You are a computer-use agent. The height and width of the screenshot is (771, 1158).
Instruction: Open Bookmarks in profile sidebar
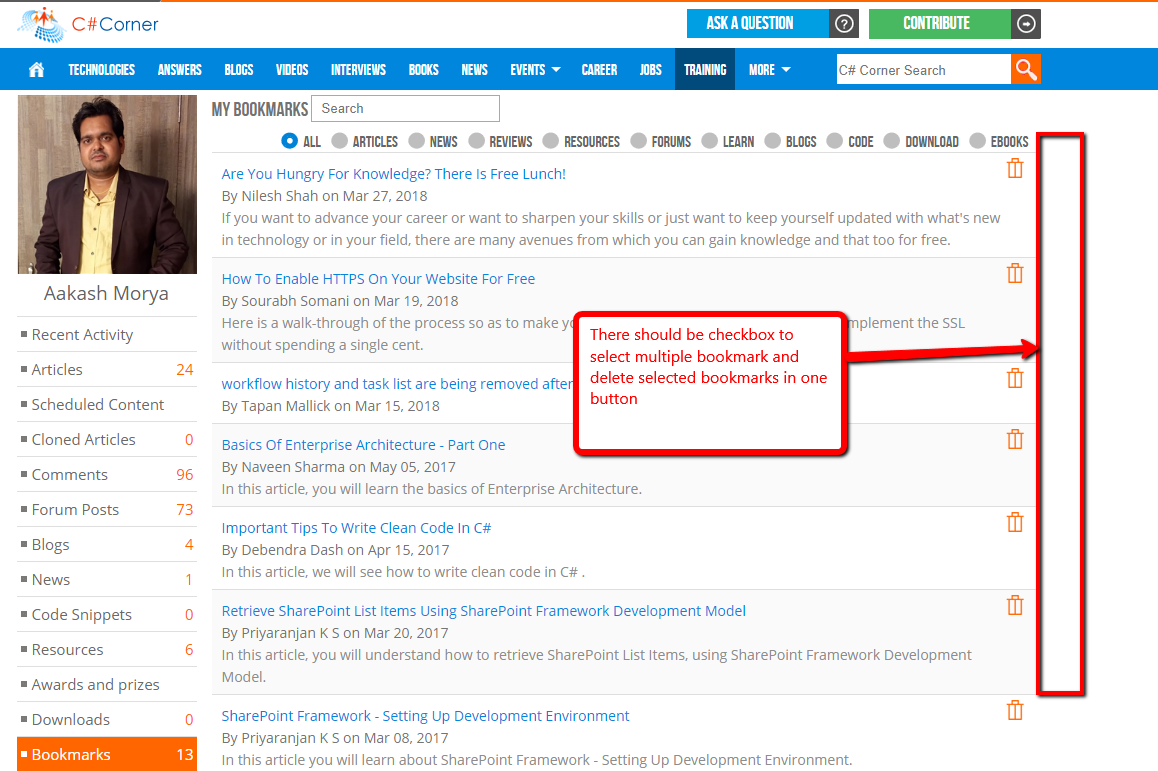pos(107,754)
